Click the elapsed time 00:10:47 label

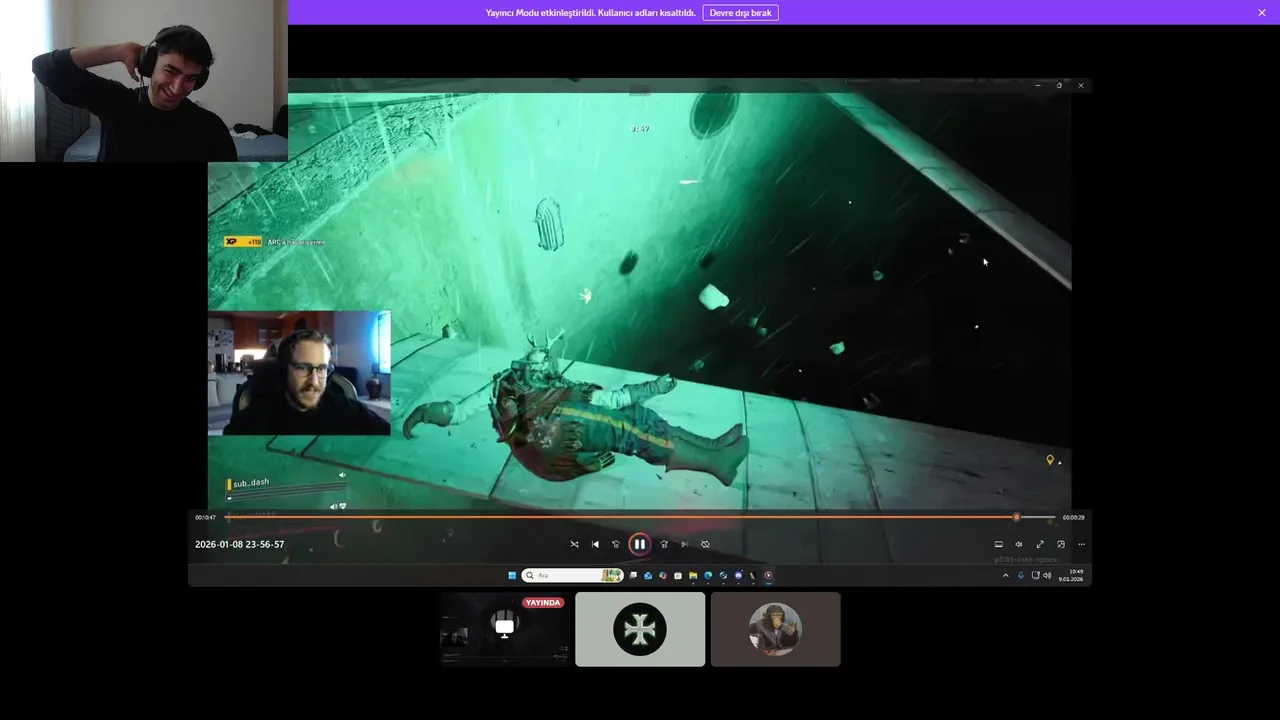[x=205, y=517]
